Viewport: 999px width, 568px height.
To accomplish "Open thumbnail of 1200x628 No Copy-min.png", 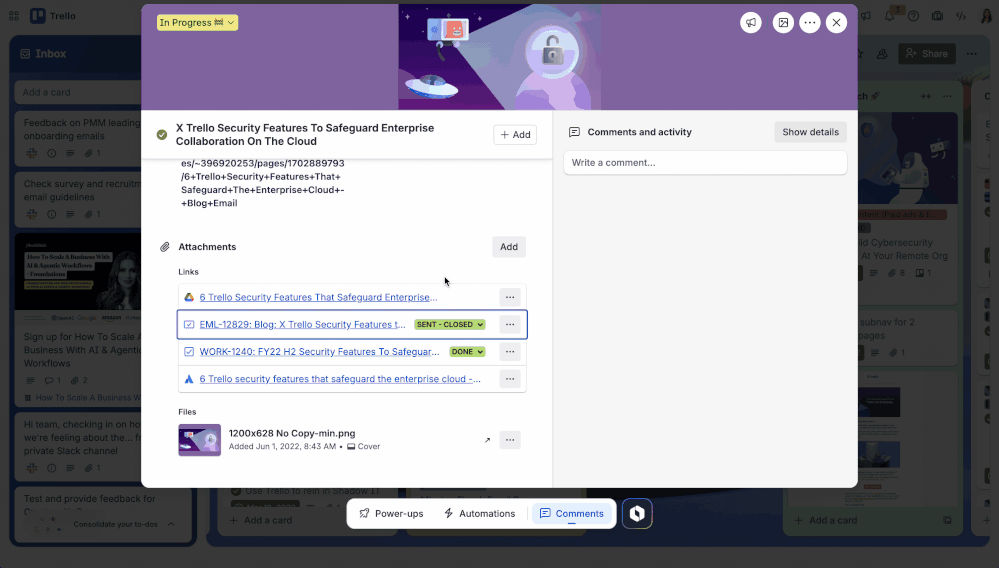I will click(x=199, y=440).
